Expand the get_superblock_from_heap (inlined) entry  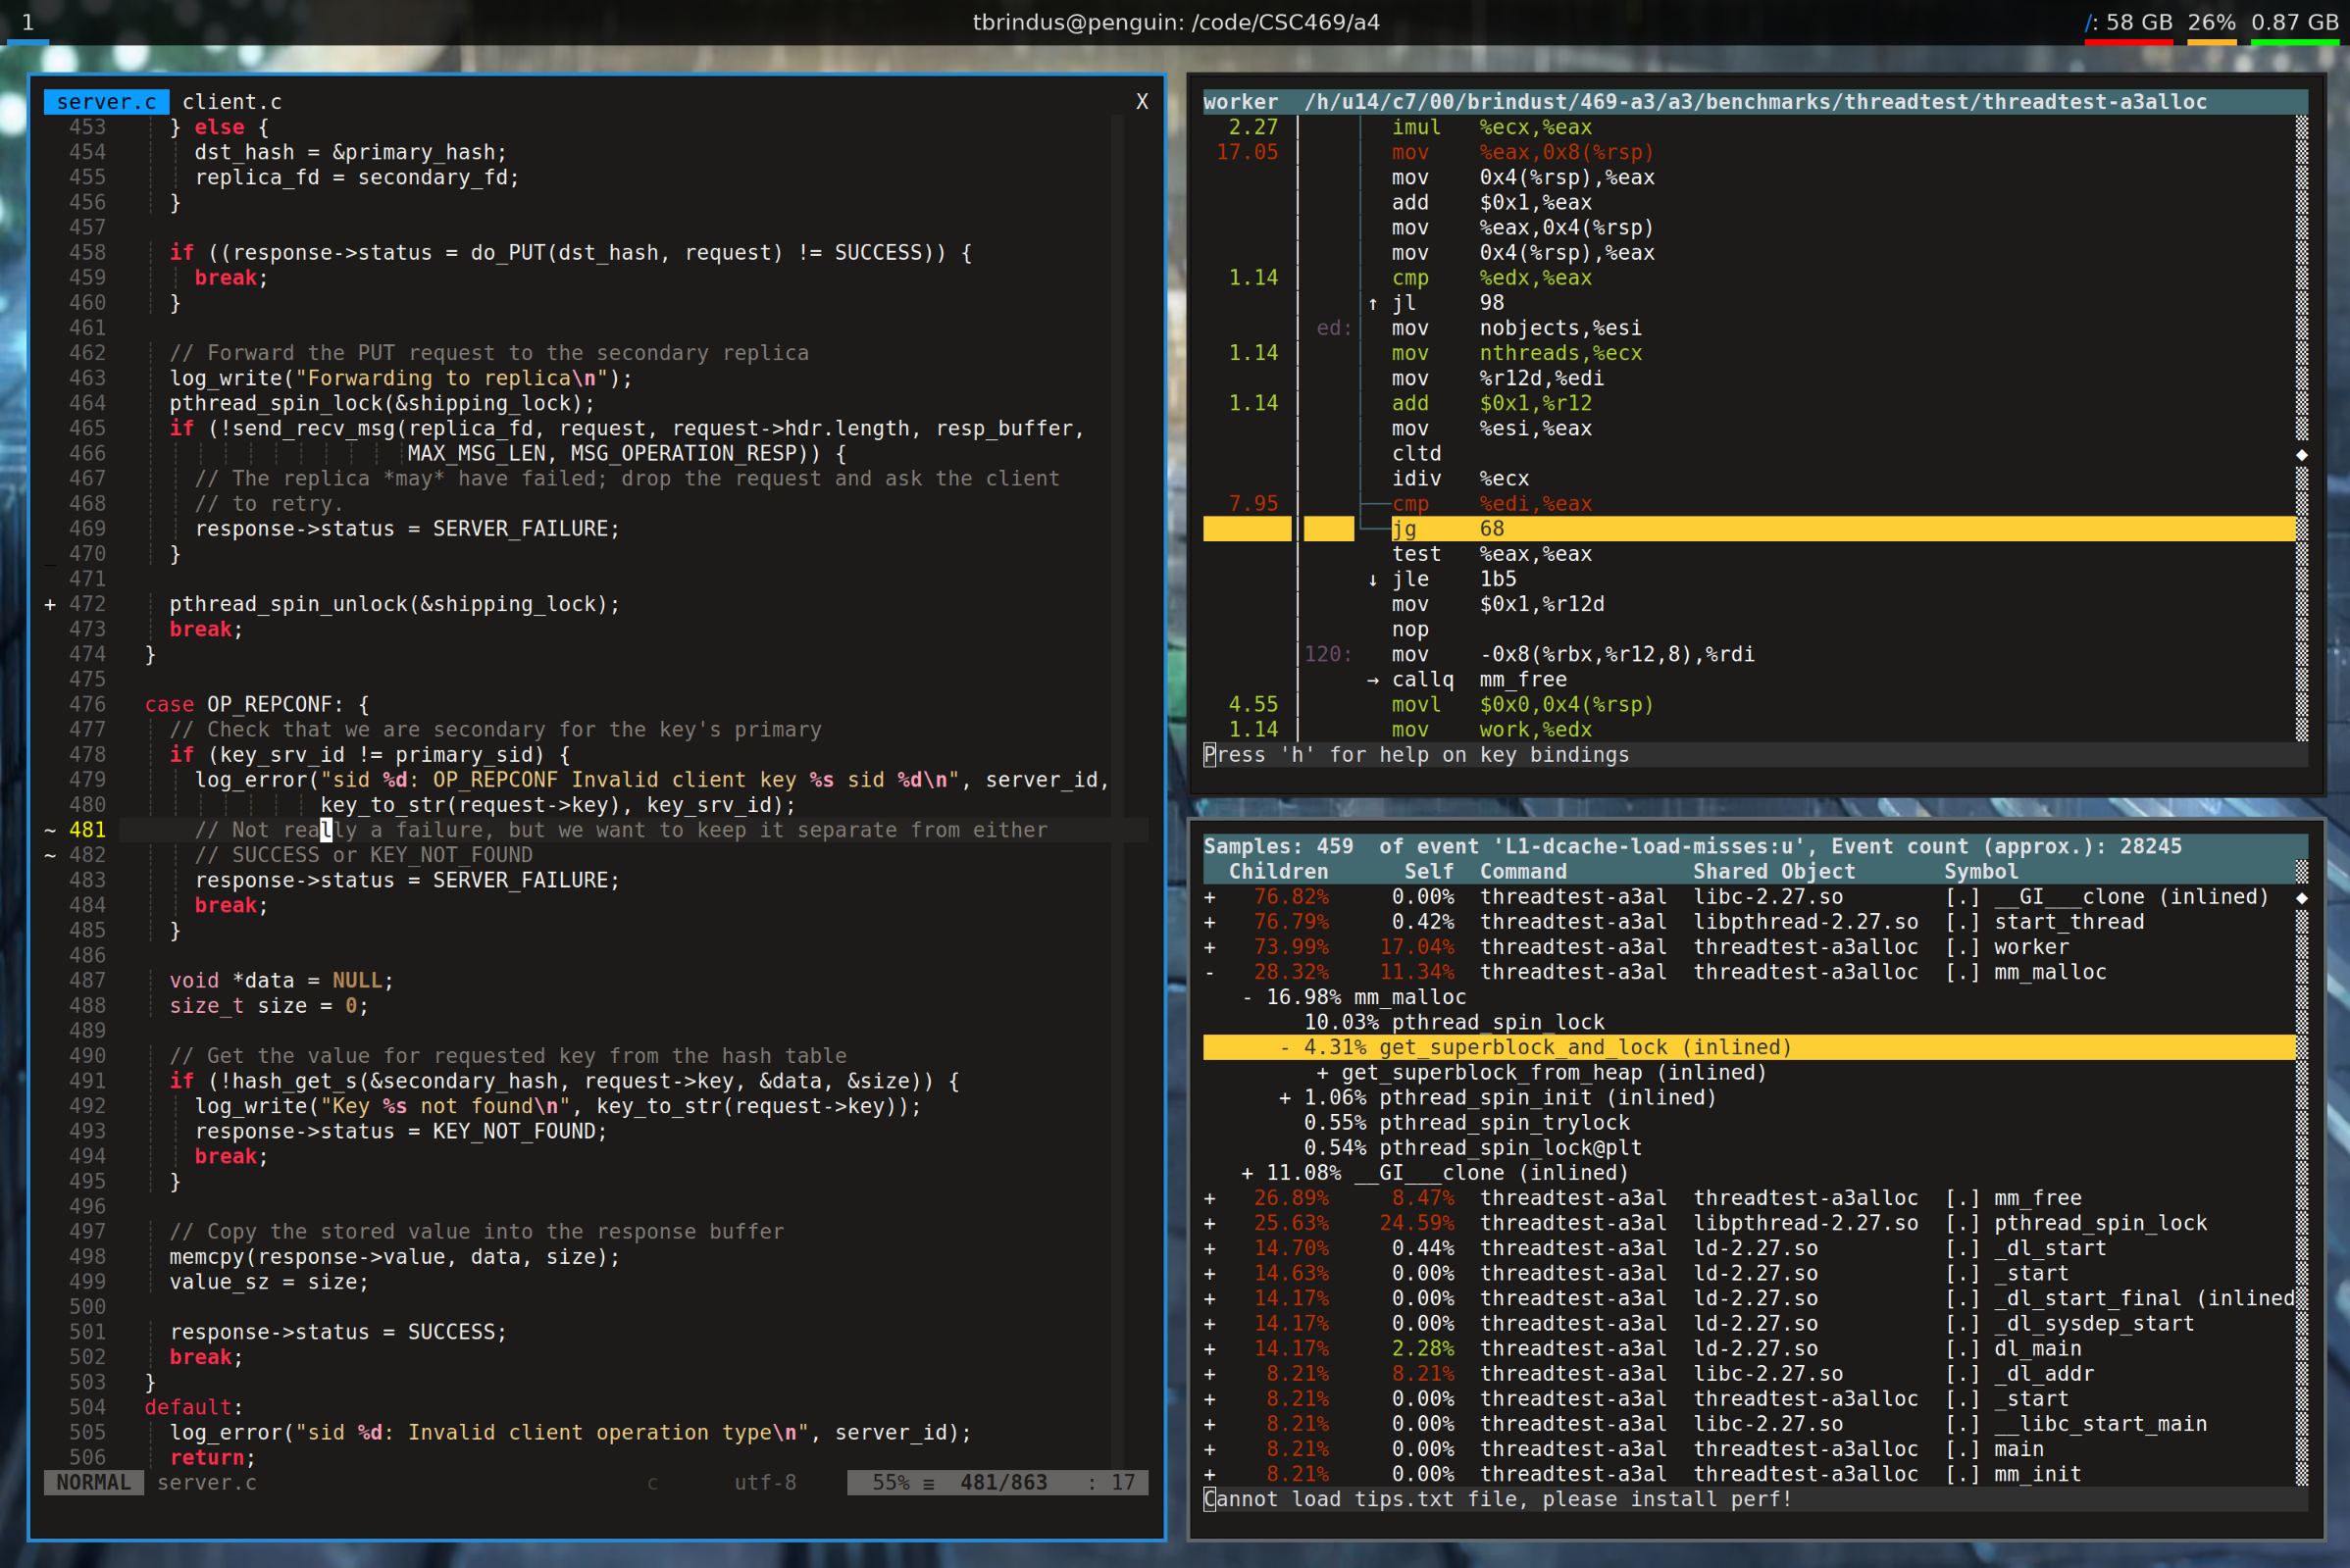1322,1073
